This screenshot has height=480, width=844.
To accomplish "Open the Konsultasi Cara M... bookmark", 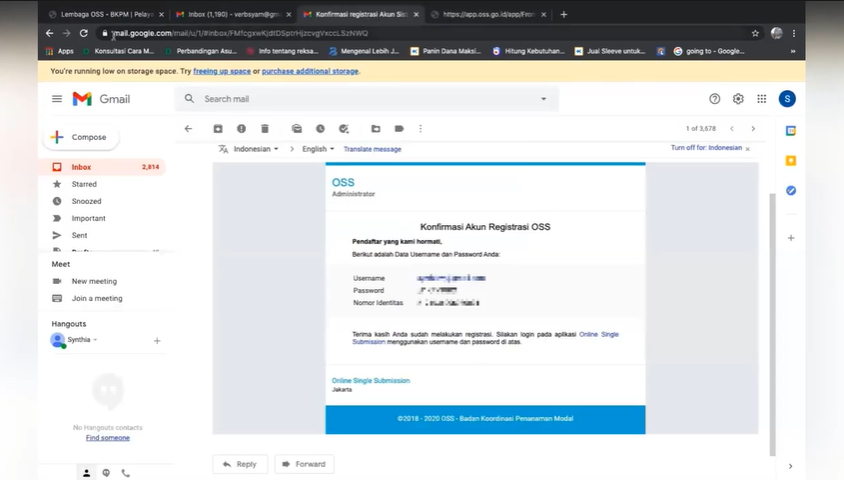I will pyautogui.click(x=118, y=51).
